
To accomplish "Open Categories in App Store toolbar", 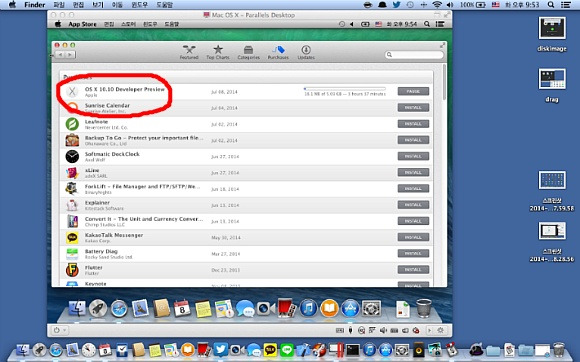I will coord(248,53).
